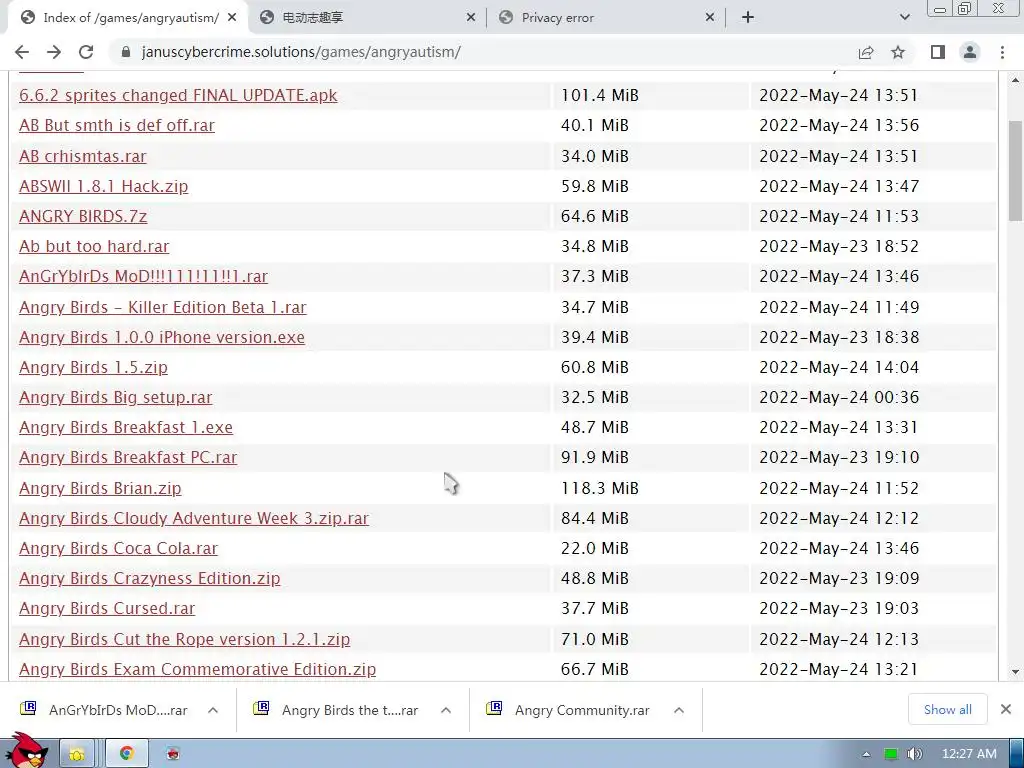1024x768 pixels.
Task: Open Chrome's three-dot menu
Action: coord(1002,52)
